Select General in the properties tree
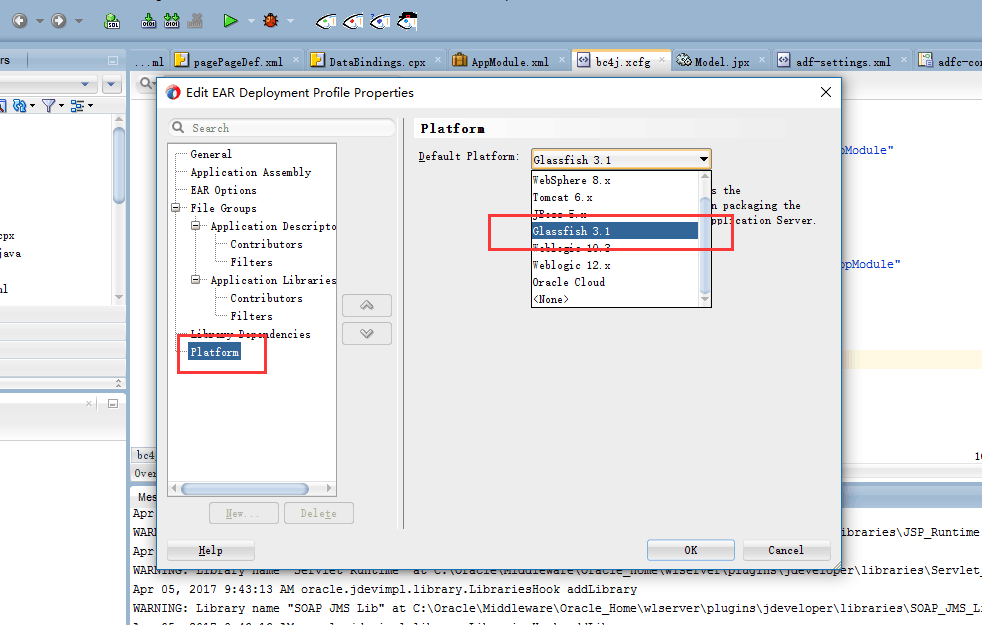Screen dimensions: 982x625 211,154
